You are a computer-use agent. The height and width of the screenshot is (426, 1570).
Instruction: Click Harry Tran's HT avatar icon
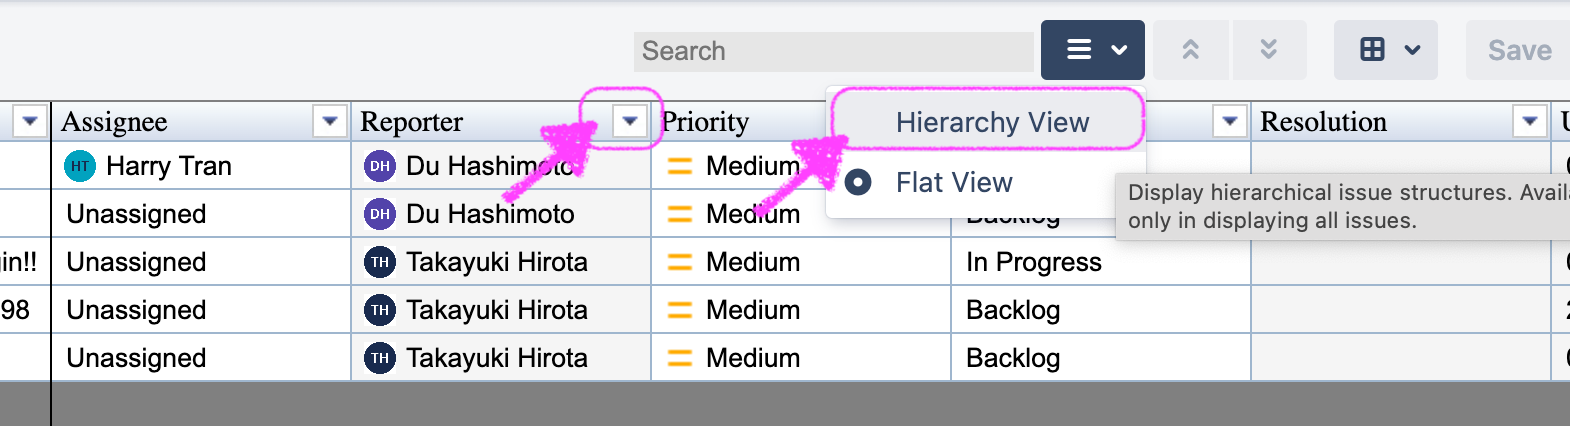tap(80, 166)
